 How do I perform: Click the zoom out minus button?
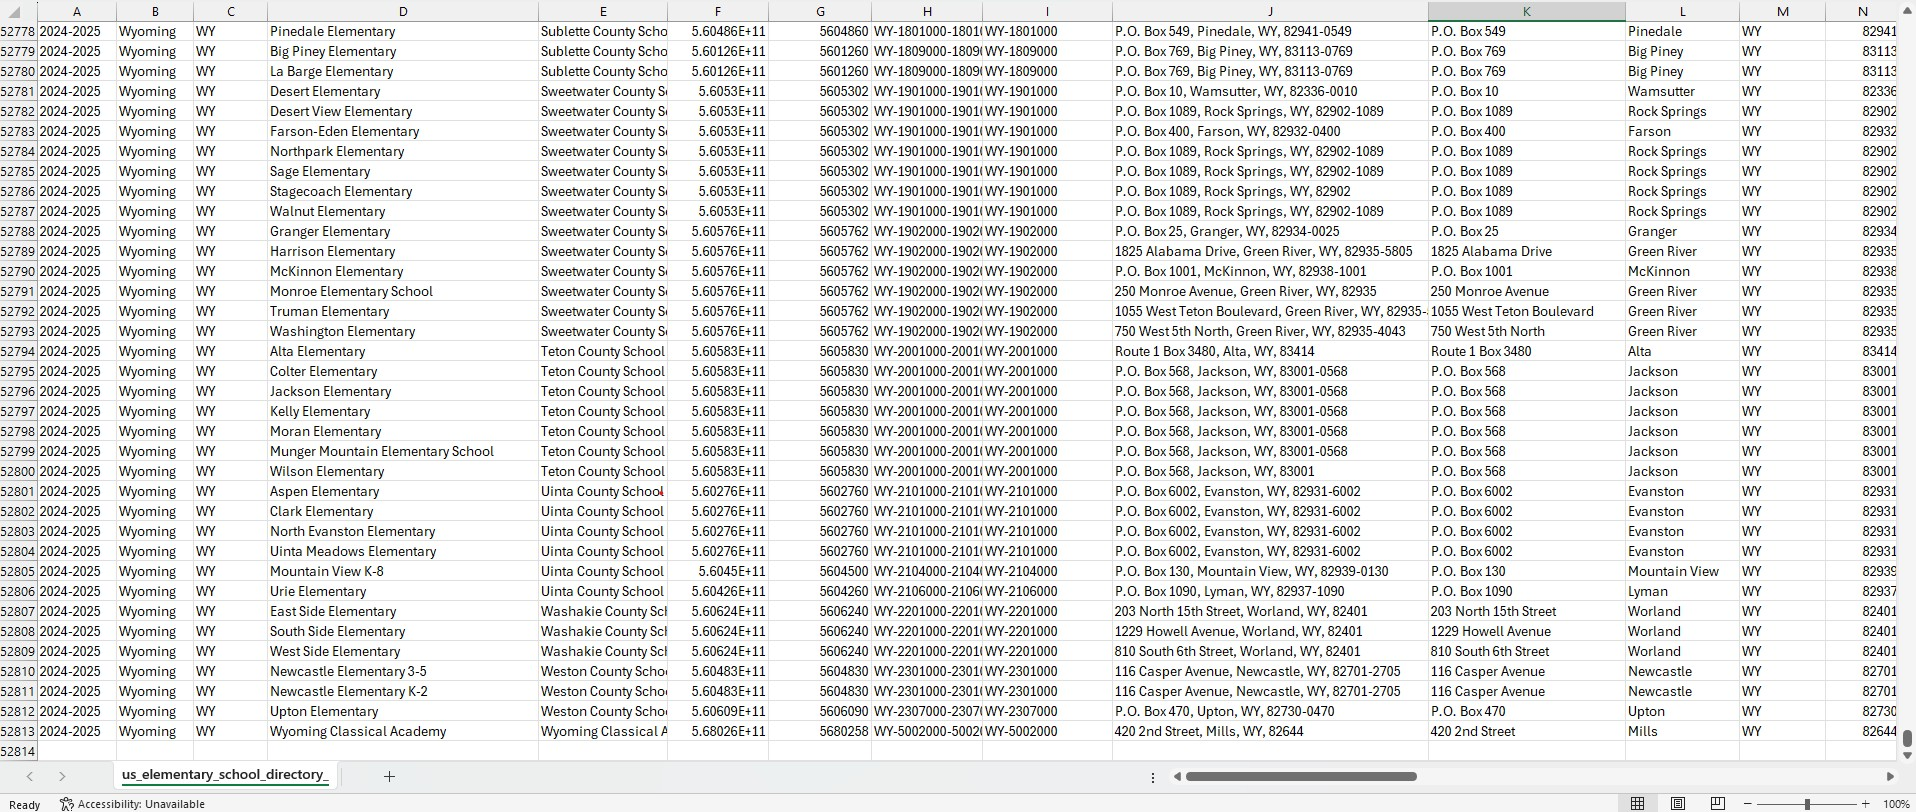point(1748,804)
